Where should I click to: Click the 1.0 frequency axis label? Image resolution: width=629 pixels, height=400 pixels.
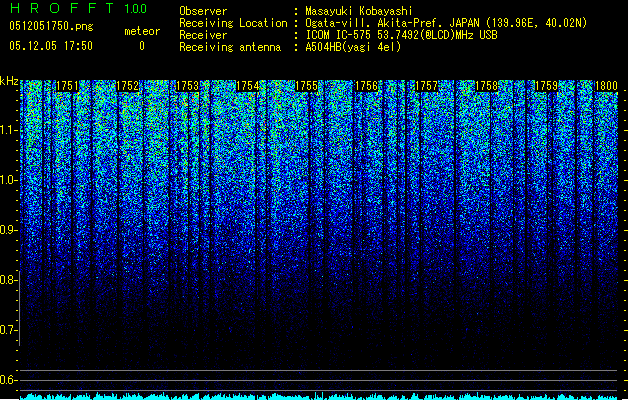point(9,180)
